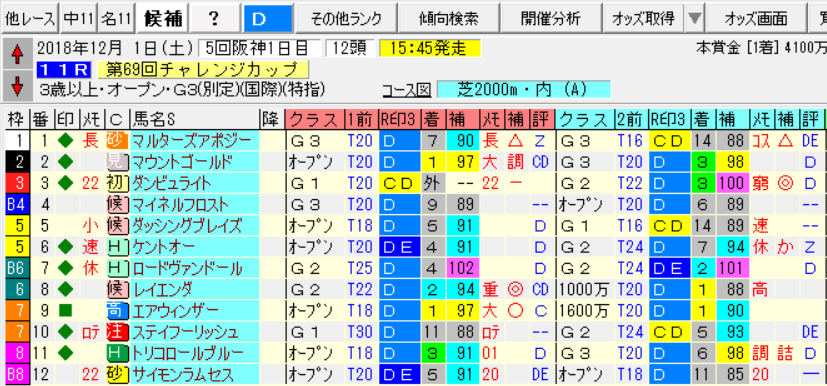Open the オッズ画面 screen
827x386 pixels.
click(756, 19)
